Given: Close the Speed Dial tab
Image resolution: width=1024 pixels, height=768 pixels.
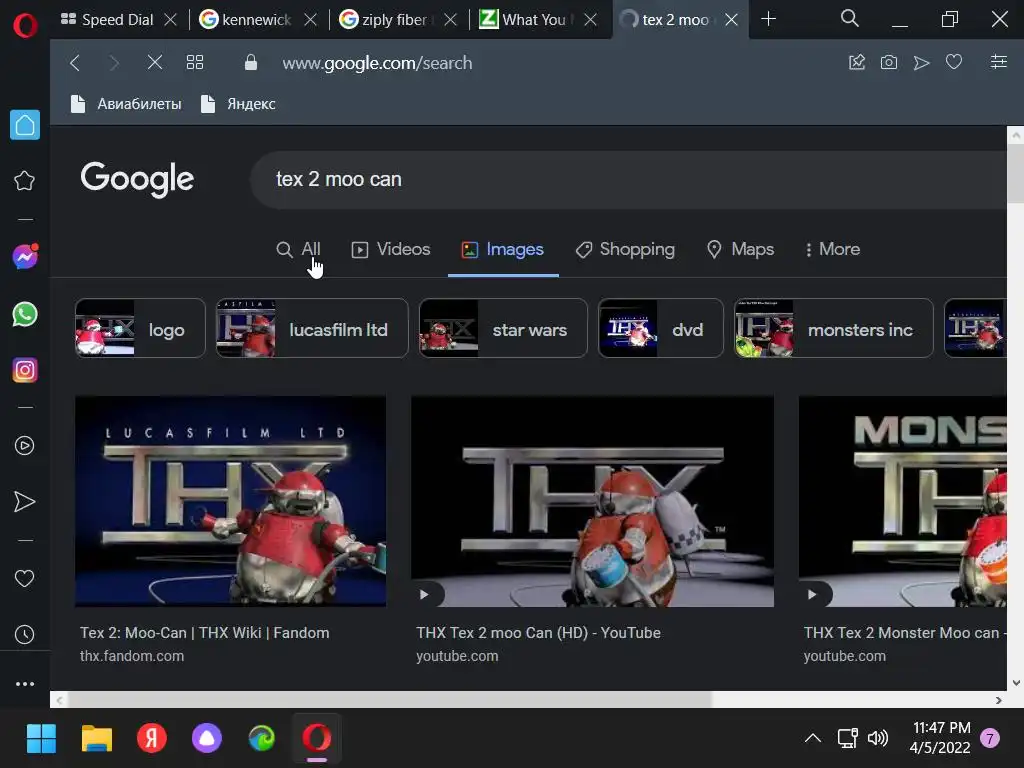Looking at the screenshot, I should 170,20.
